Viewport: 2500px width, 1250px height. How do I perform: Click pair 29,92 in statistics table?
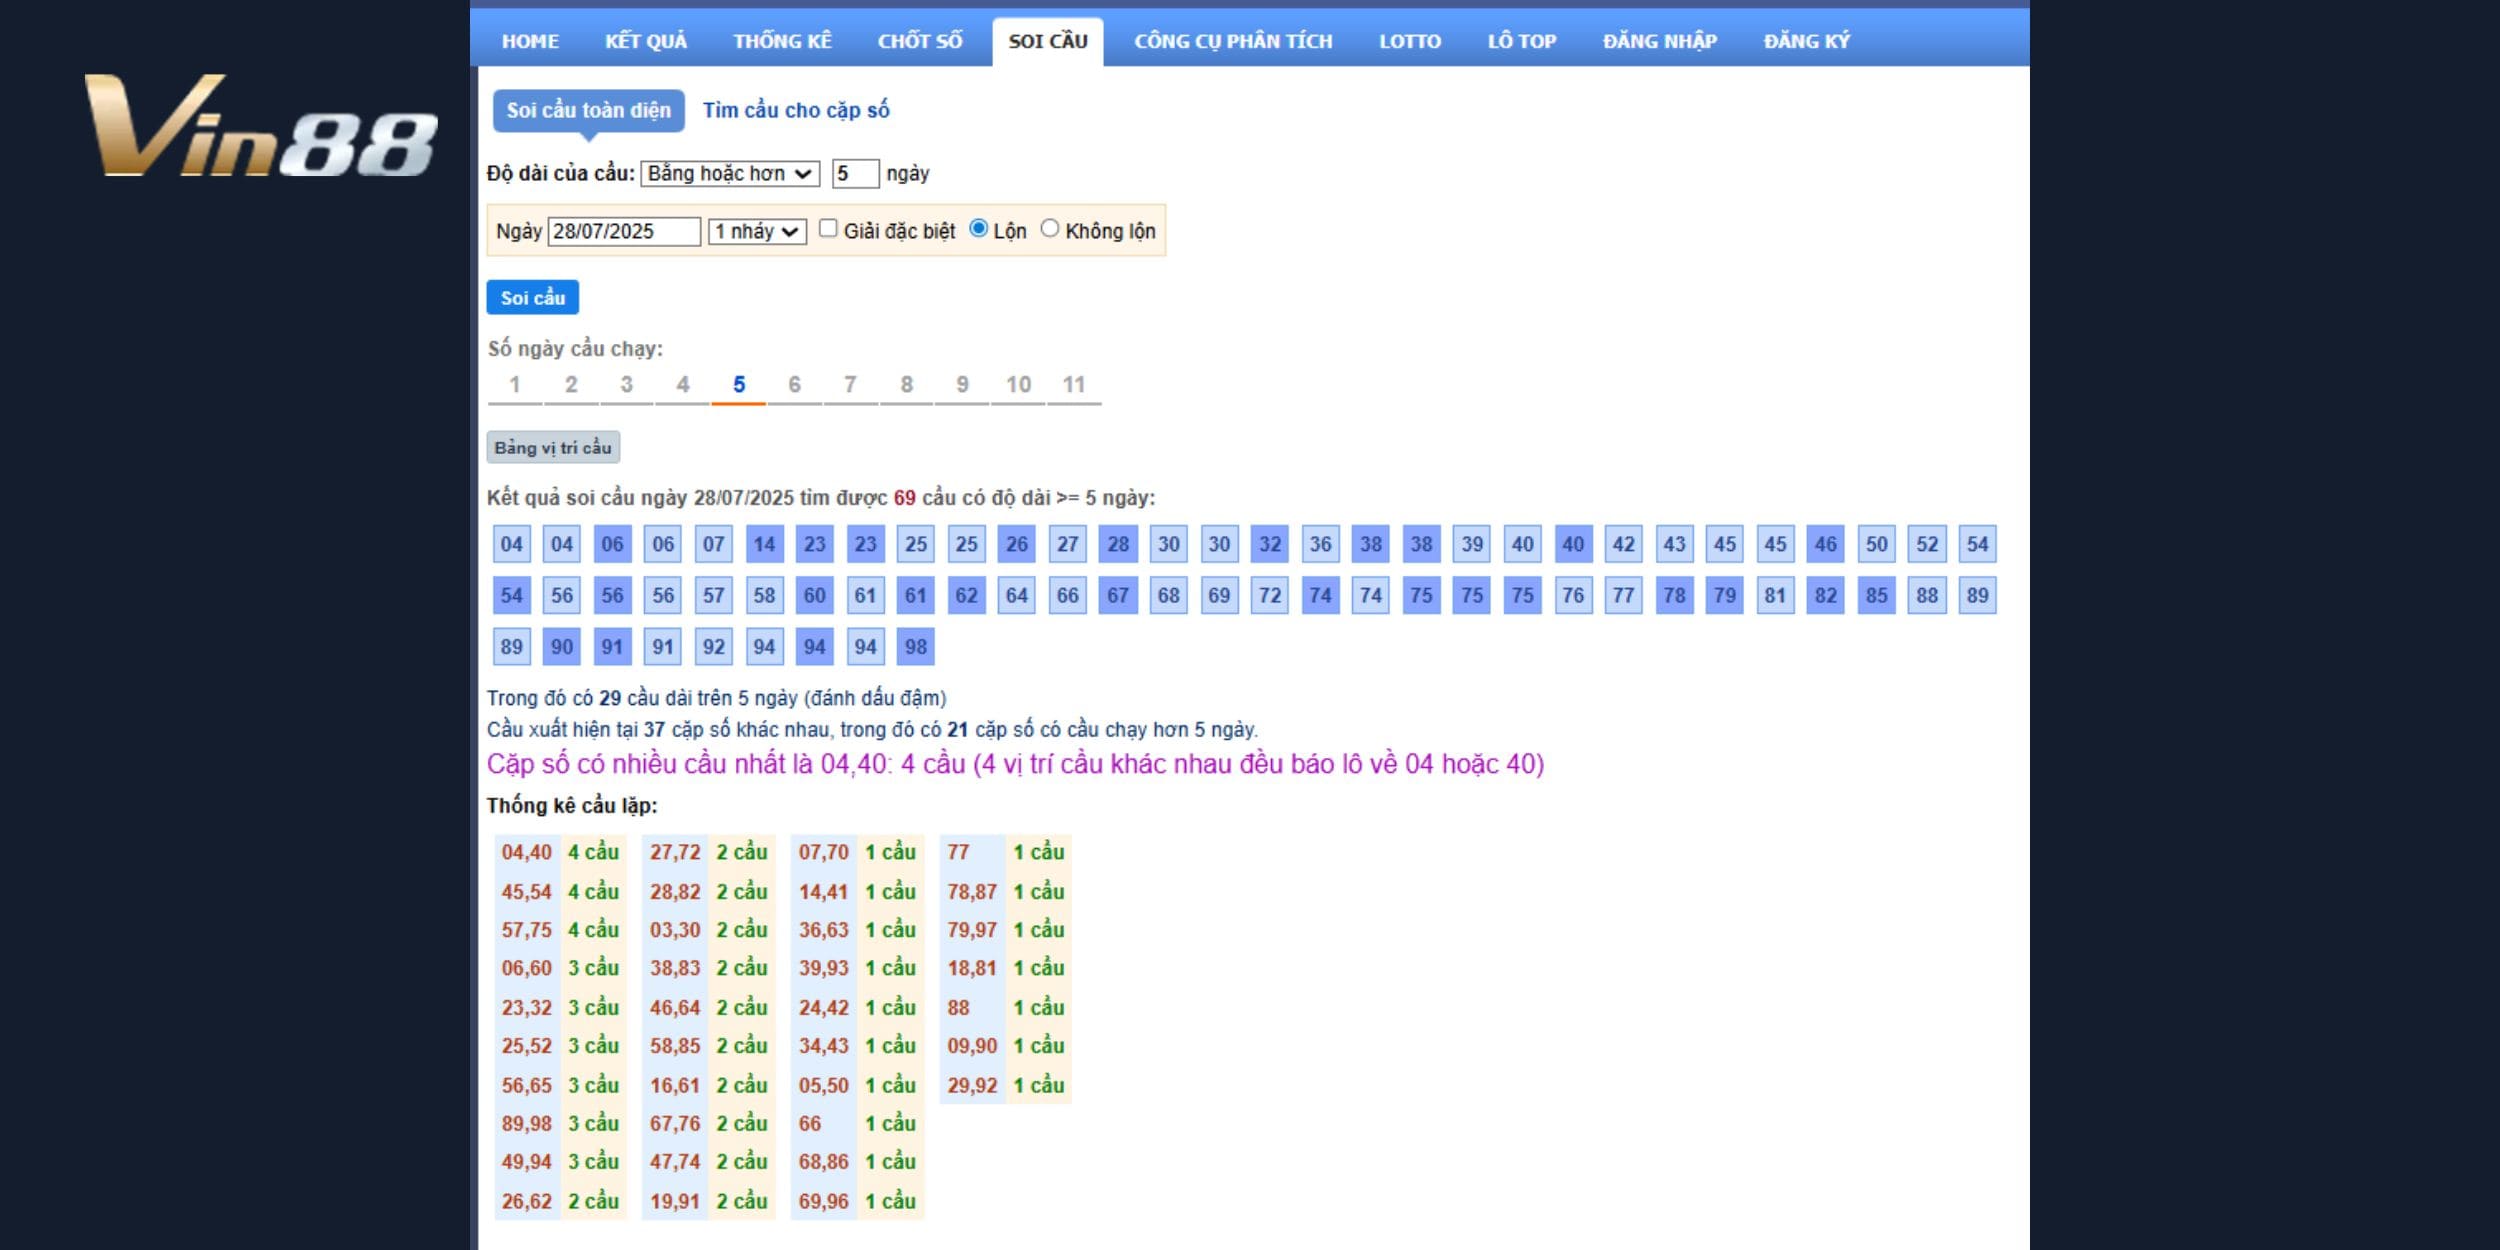972,1085
